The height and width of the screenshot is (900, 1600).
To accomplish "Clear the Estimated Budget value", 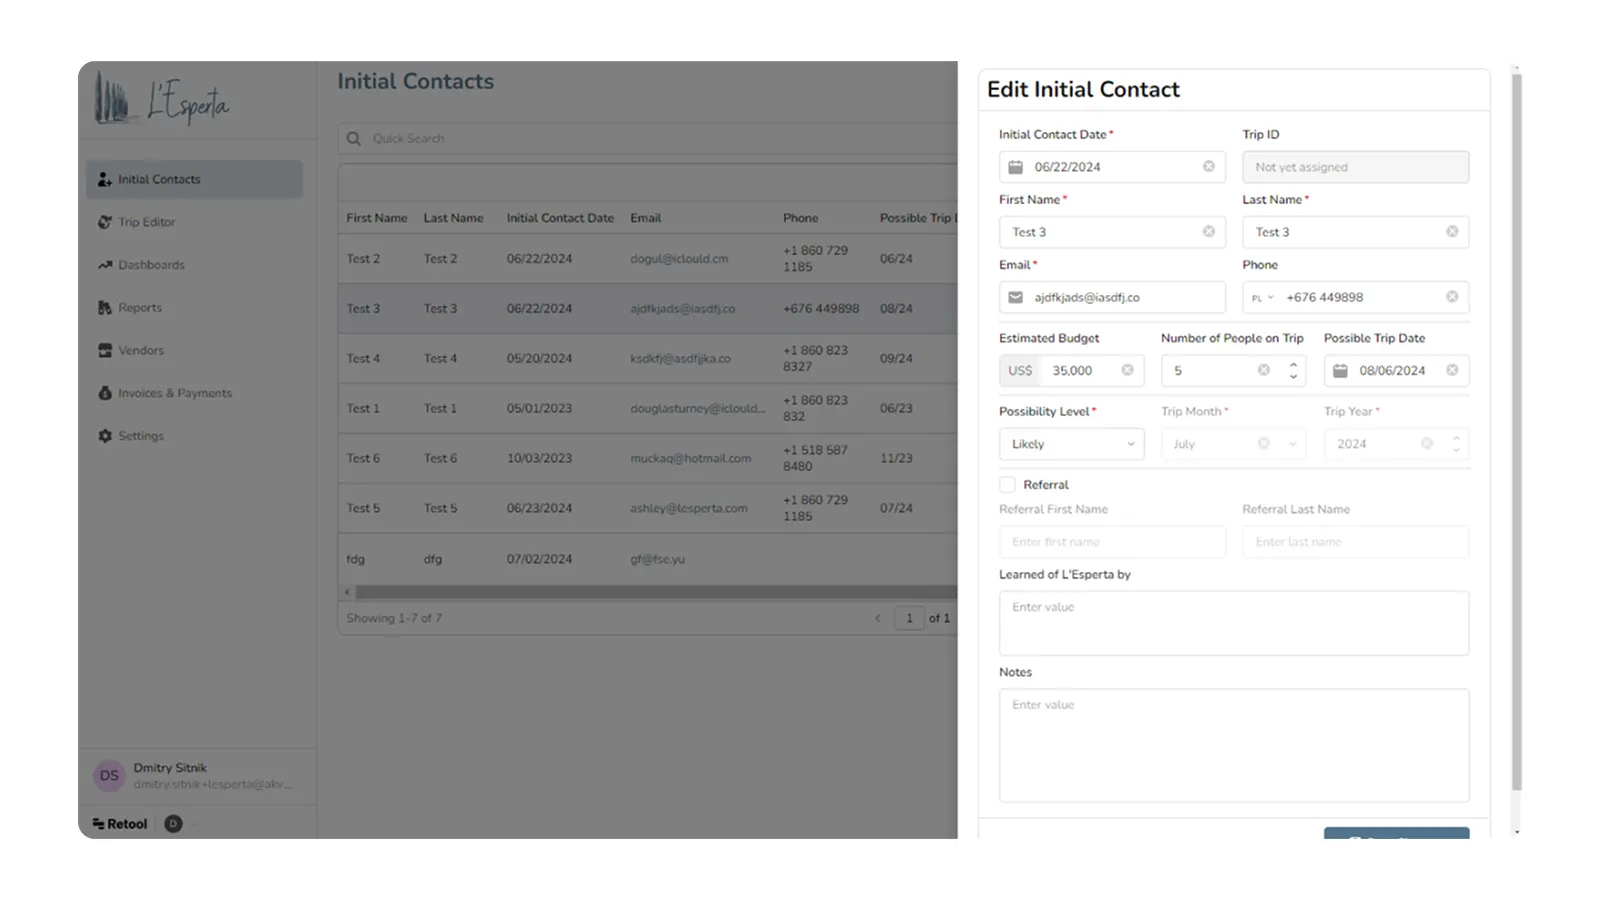I will [x=1127, y=370].
